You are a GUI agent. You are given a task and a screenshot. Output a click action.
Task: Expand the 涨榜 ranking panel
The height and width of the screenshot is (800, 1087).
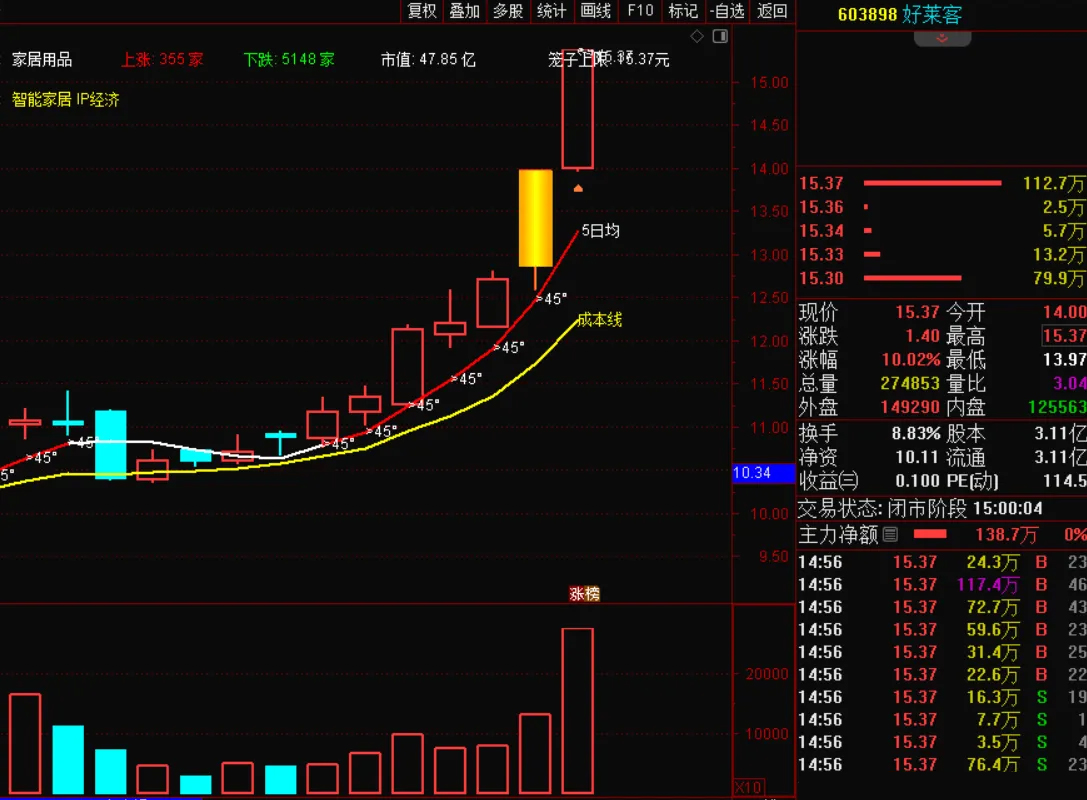[582, 593]
